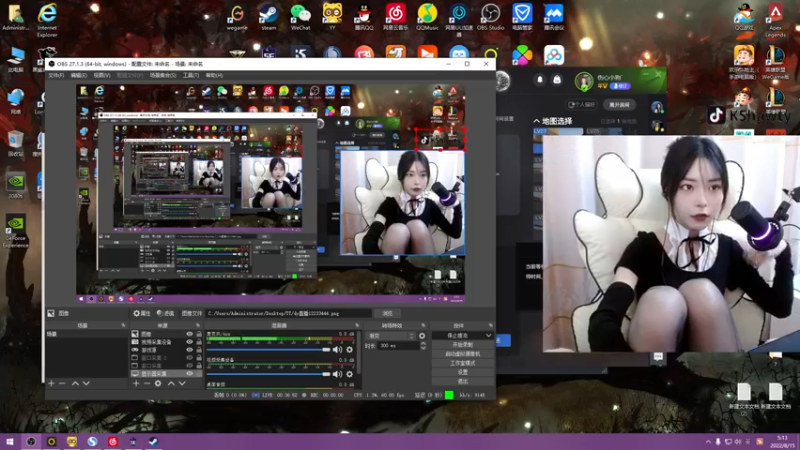Toggle visibility of the 图像 source

[x=189, y=334]
